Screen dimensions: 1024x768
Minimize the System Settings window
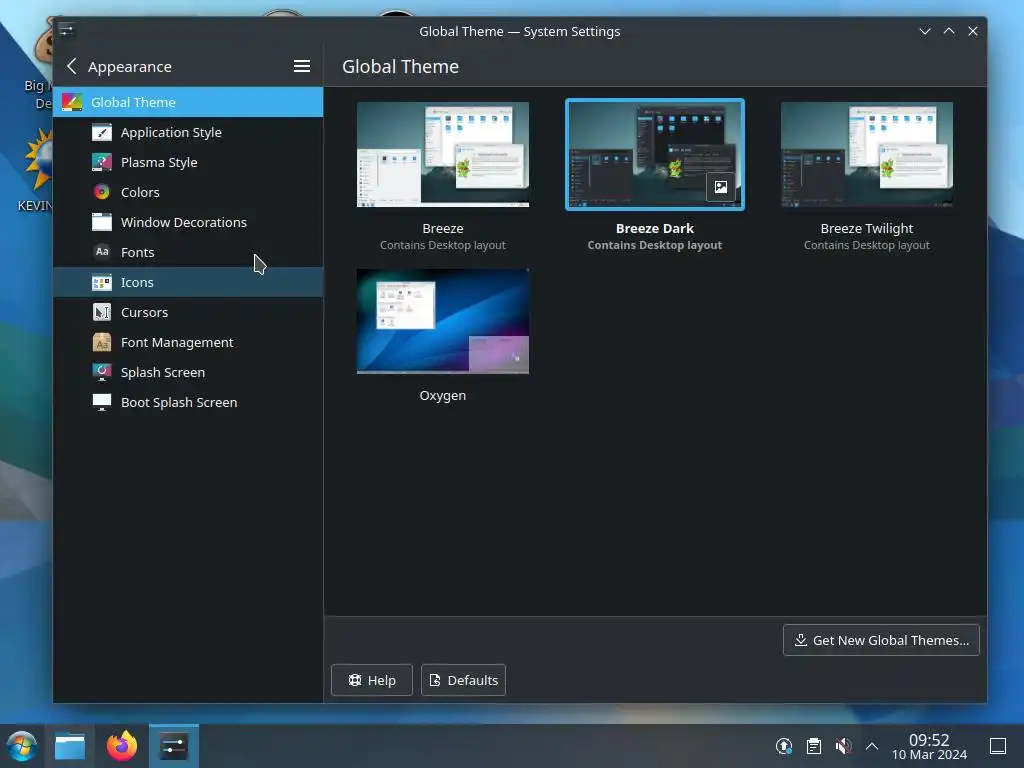[925, 31]
